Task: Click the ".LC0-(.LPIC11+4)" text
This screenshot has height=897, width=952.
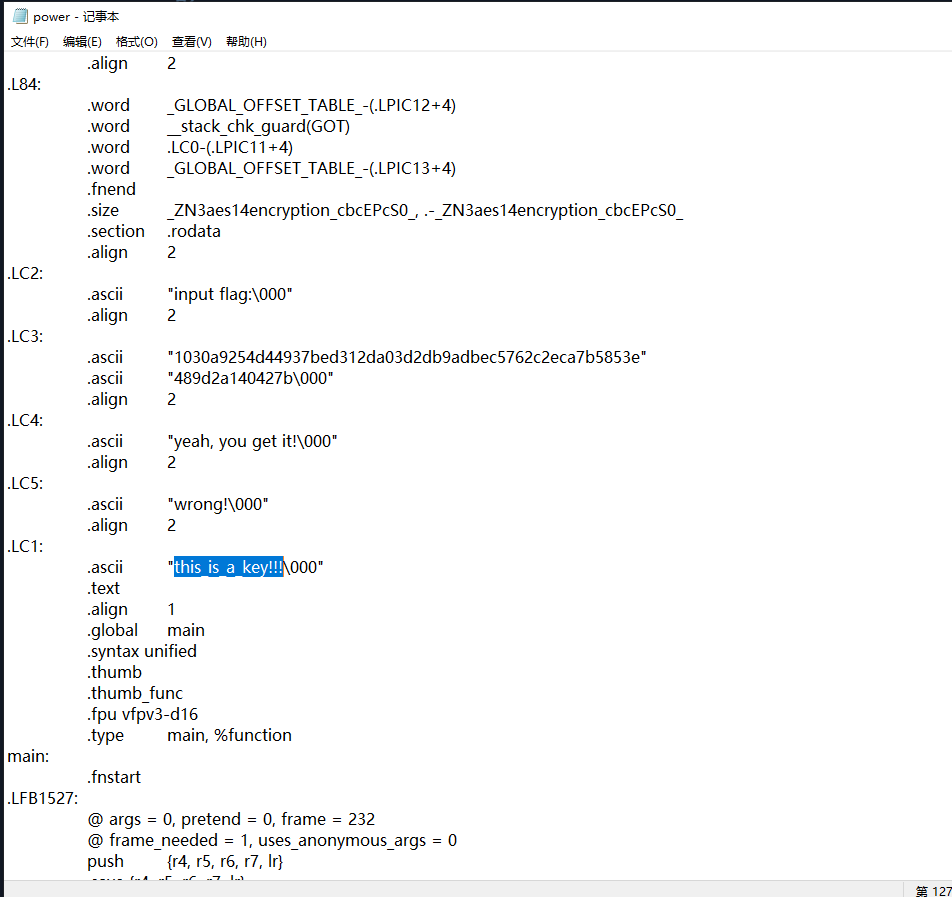Action: click(230, 148)
